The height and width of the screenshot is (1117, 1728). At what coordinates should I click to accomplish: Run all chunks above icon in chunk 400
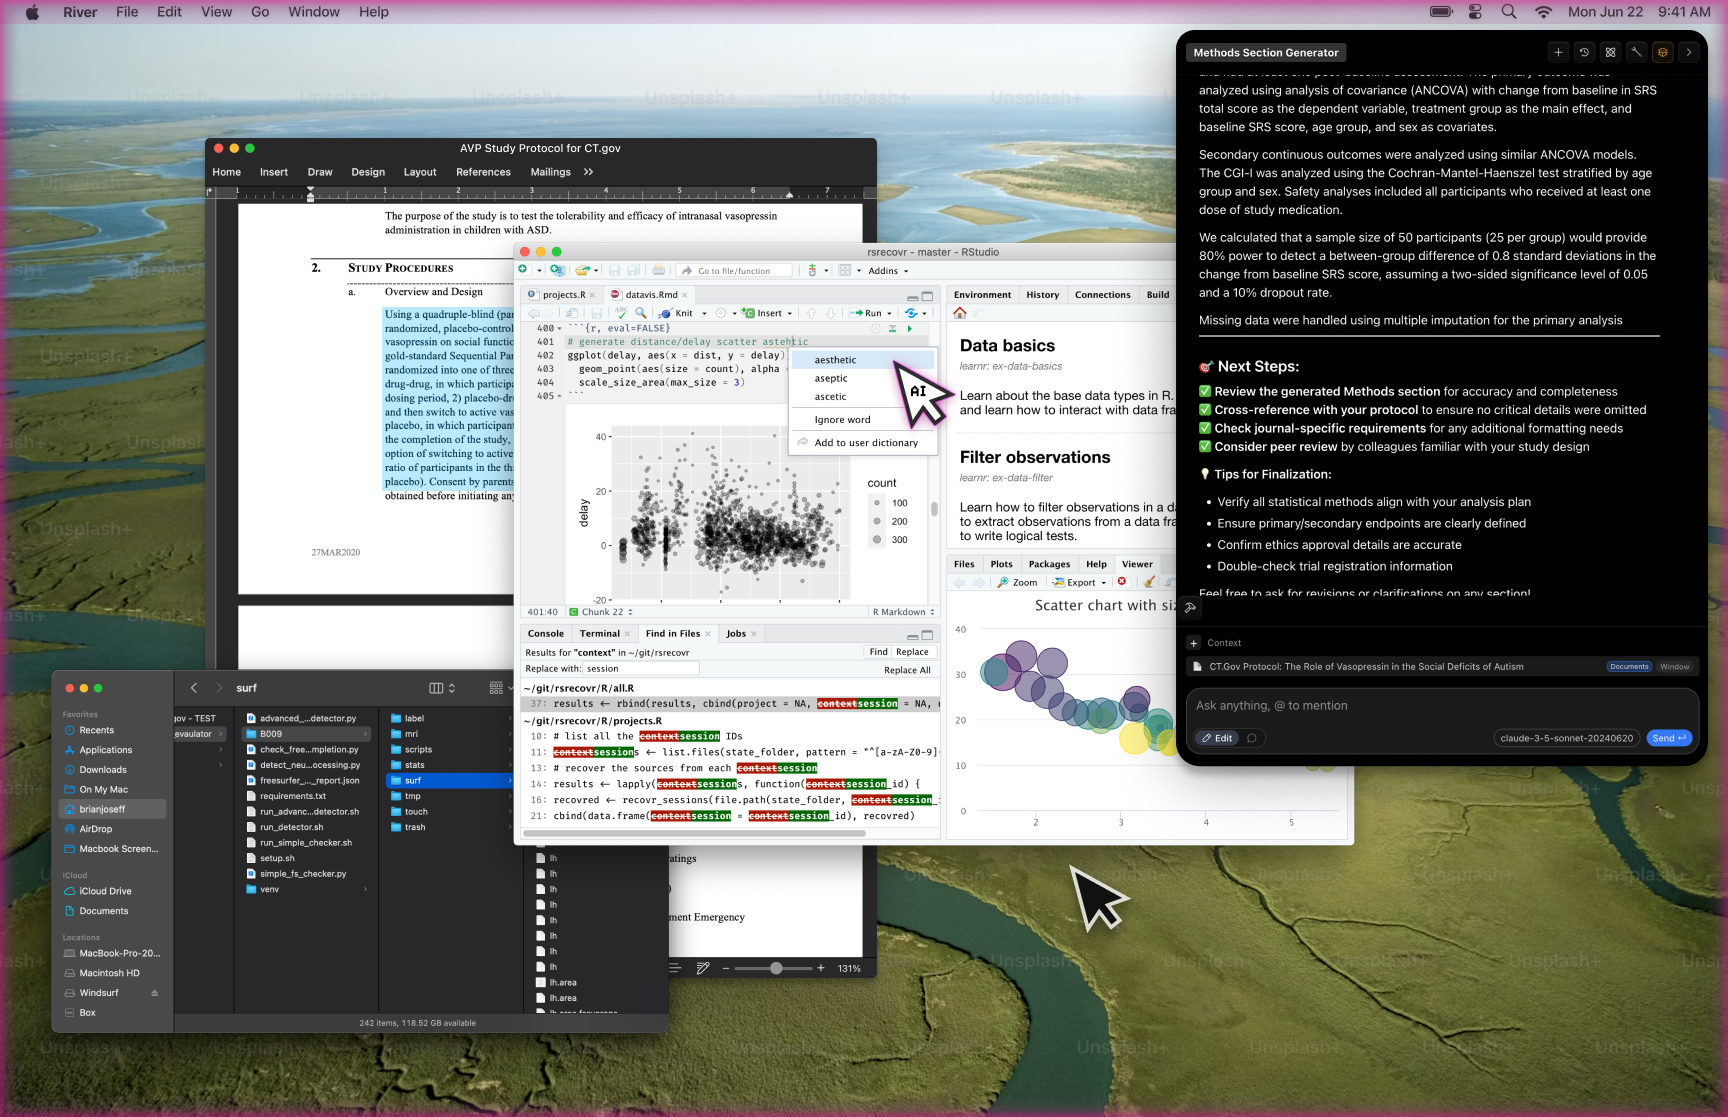point(892,328)
